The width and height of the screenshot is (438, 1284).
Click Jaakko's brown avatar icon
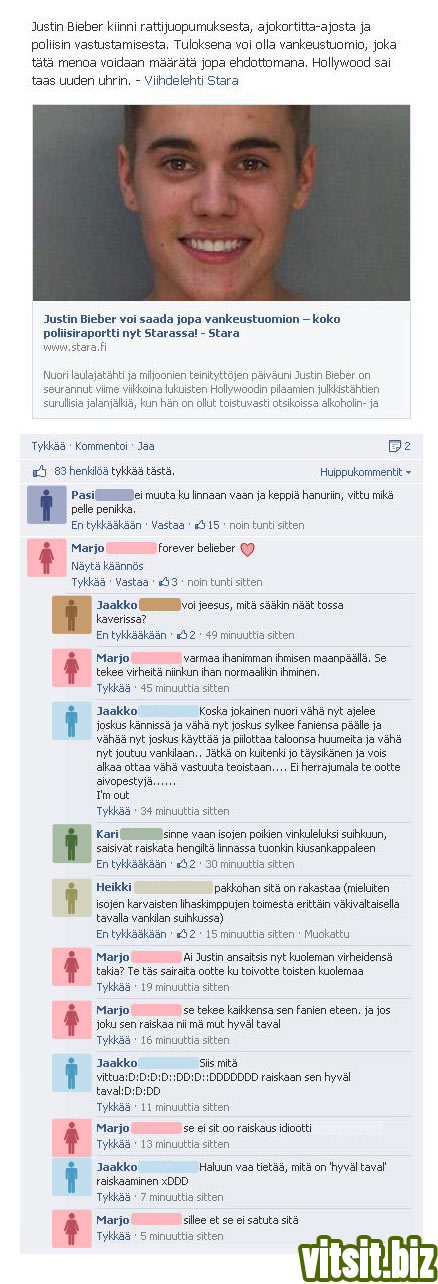pos(71,615)
